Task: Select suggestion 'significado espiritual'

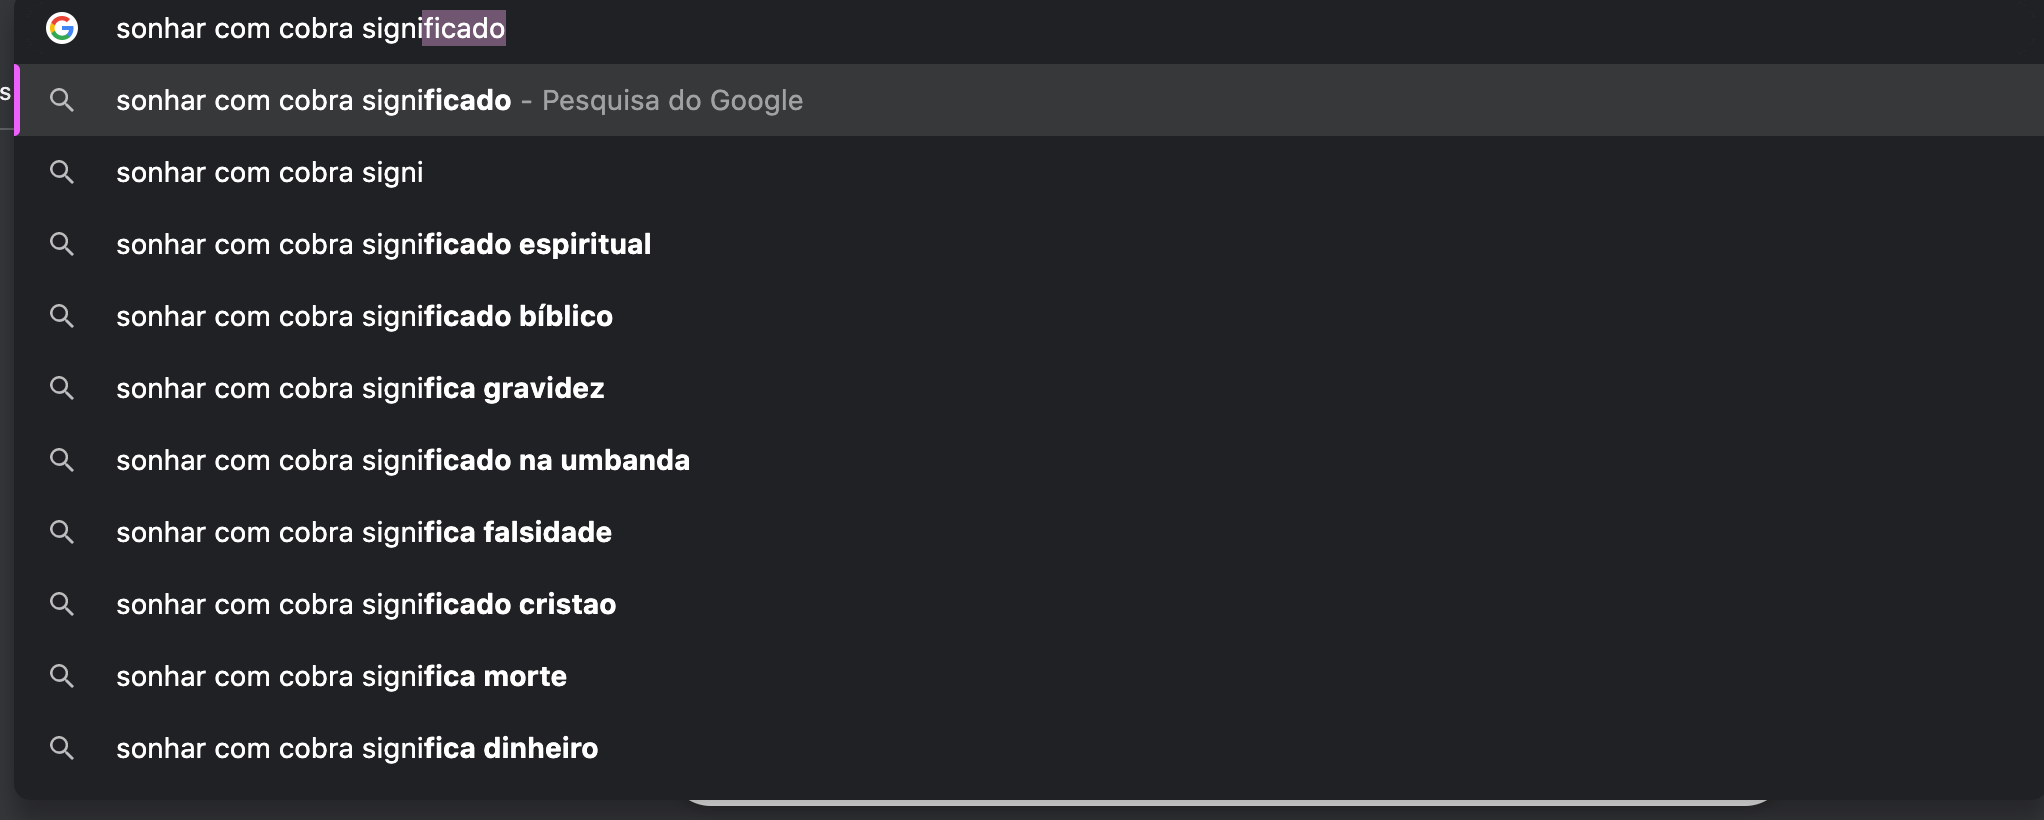Action: coord(1030,244)
